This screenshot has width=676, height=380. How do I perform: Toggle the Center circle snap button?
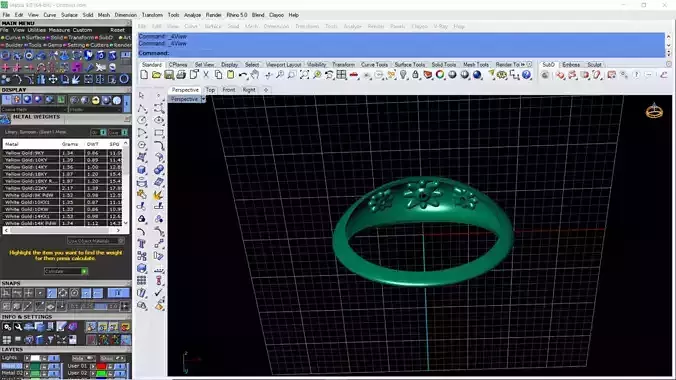pyautogui.click(x=74, y=293)
